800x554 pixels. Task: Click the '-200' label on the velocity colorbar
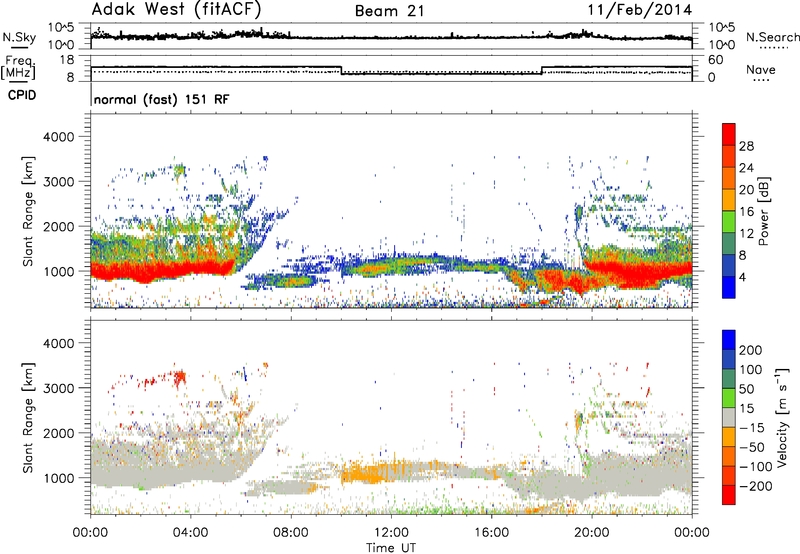[x=756, y=486]
